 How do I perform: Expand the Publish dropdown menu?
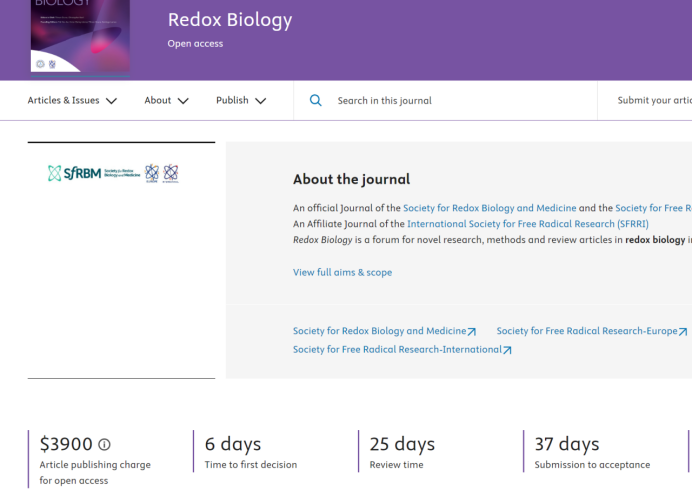click(x=241, y=100)
